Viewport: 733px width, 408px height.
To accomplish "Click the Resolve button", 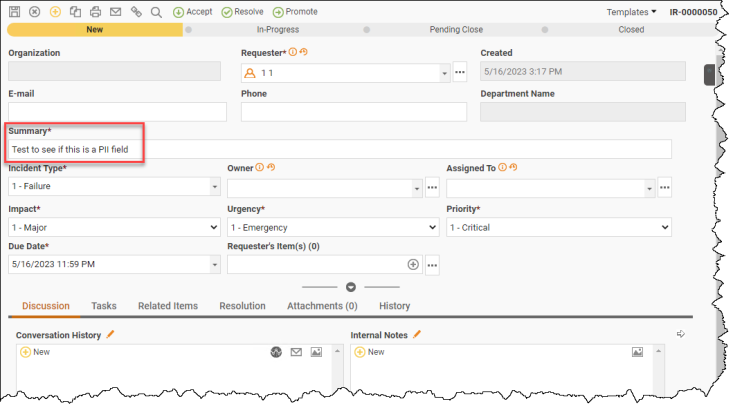I will tap(242, 12).
